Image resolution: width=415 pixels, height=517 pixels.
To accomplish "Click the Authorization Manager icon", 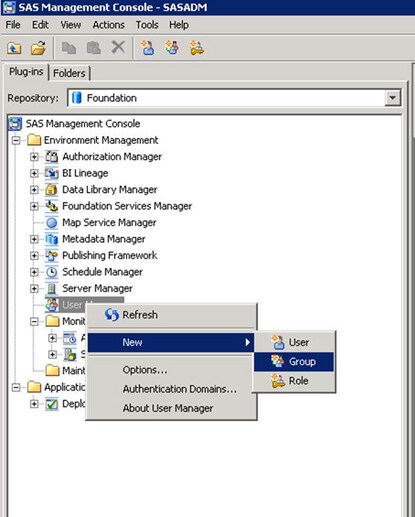I will pos(52,156).
